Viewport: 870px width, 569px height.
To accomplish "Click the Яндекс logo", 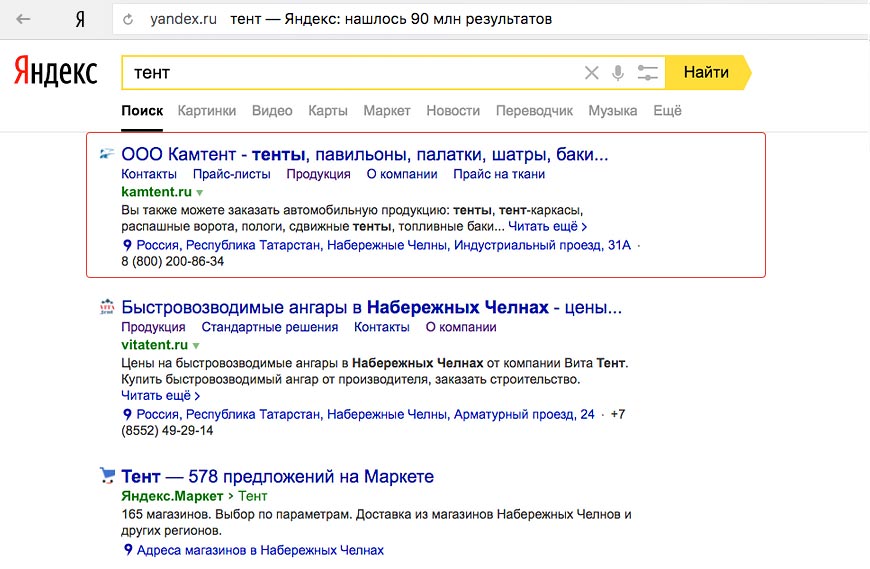I will 55,72.
